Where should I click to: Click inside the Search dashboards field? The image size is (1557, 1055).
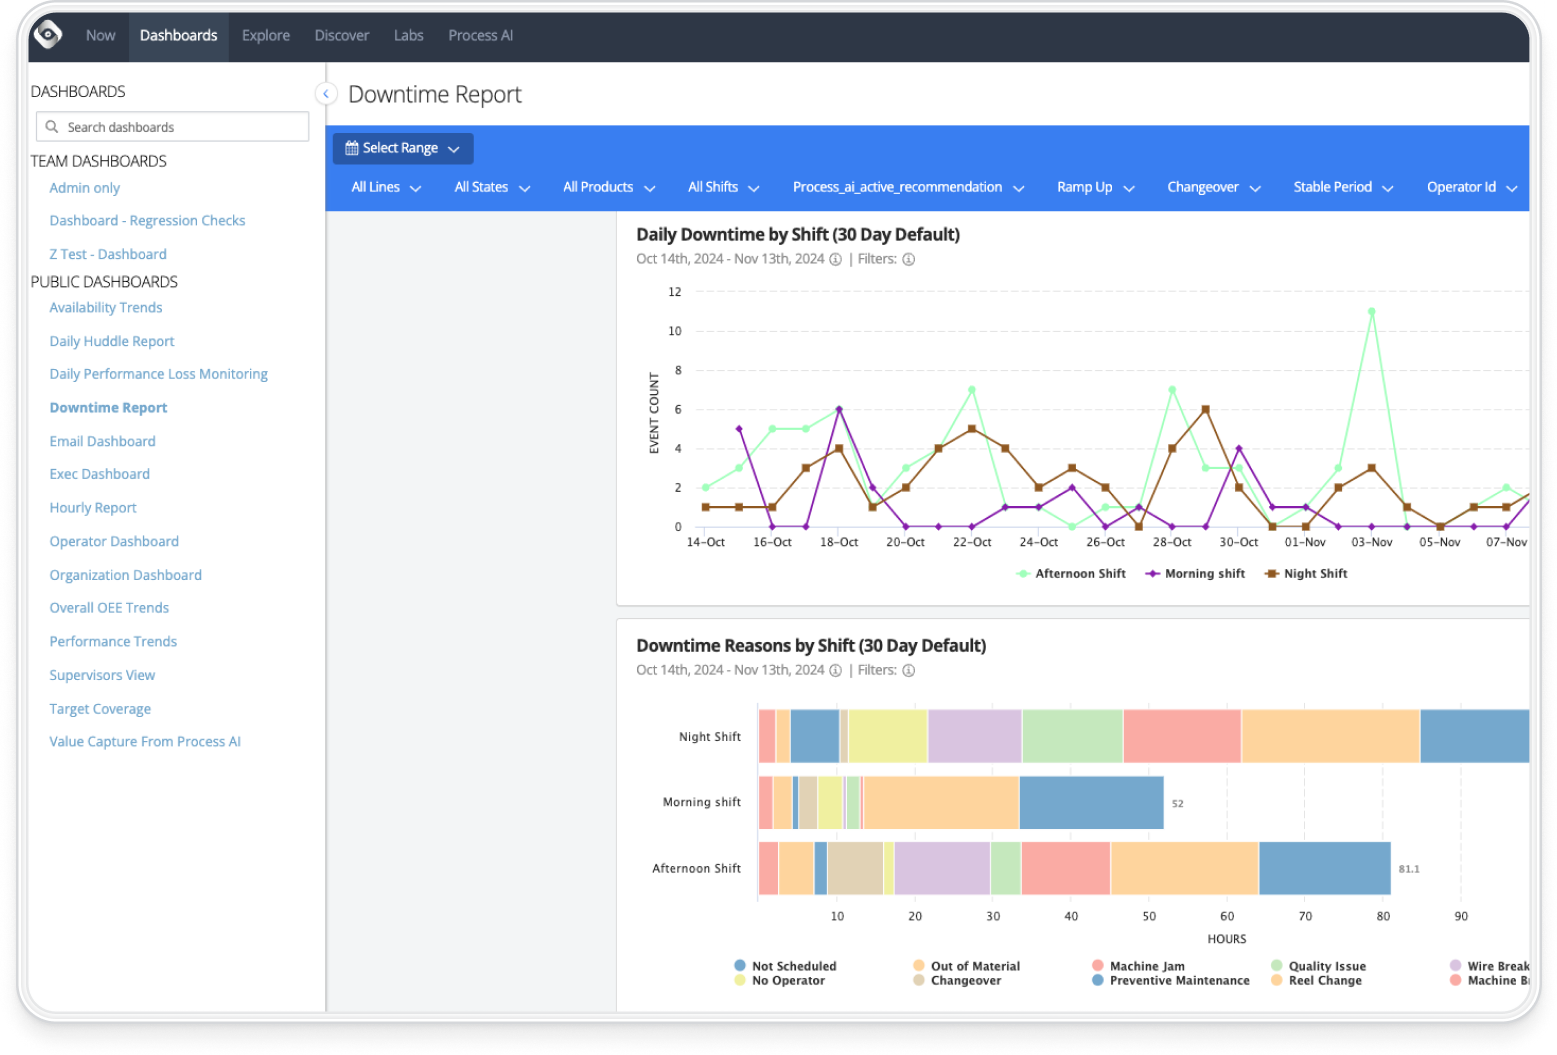click(172, 126)
